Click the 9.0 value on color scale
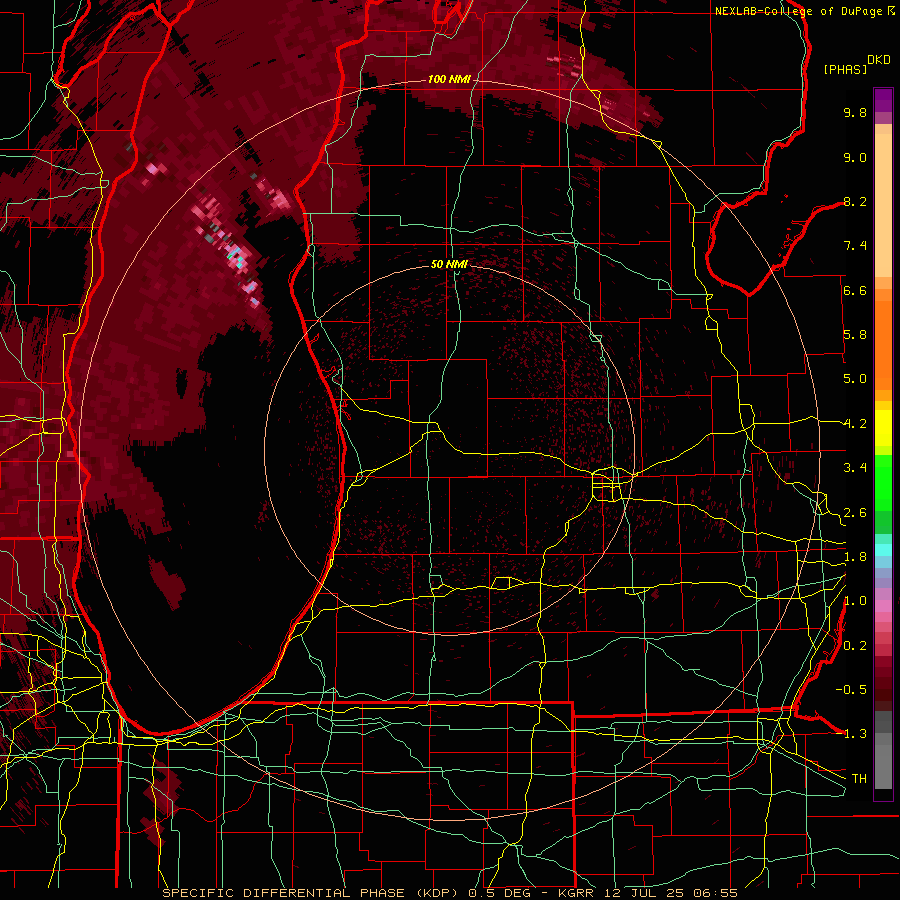This screenshot has height=900, width=900. point(855,157)
